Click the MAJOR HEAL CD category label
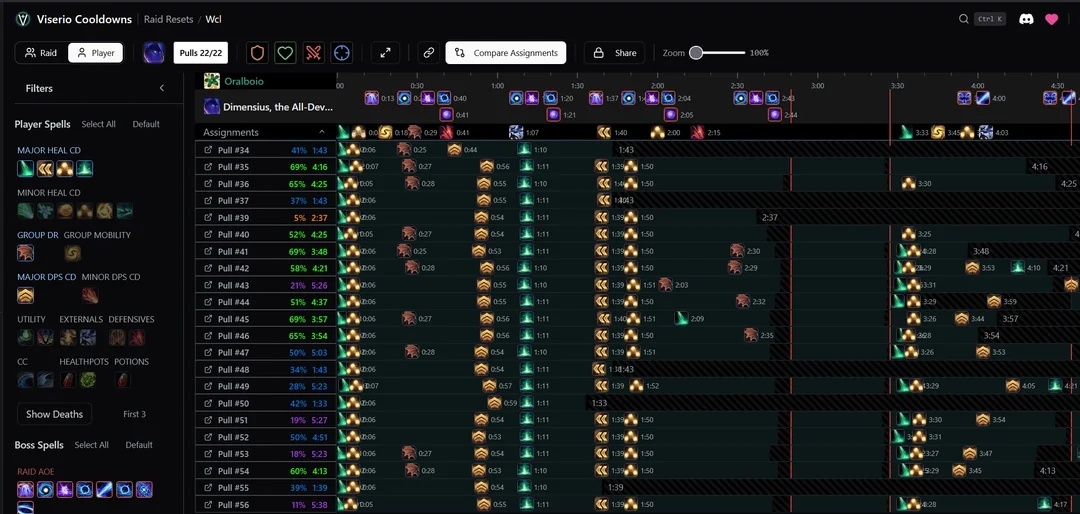This screenshot has width=1080, height=514. coord(48,150)
